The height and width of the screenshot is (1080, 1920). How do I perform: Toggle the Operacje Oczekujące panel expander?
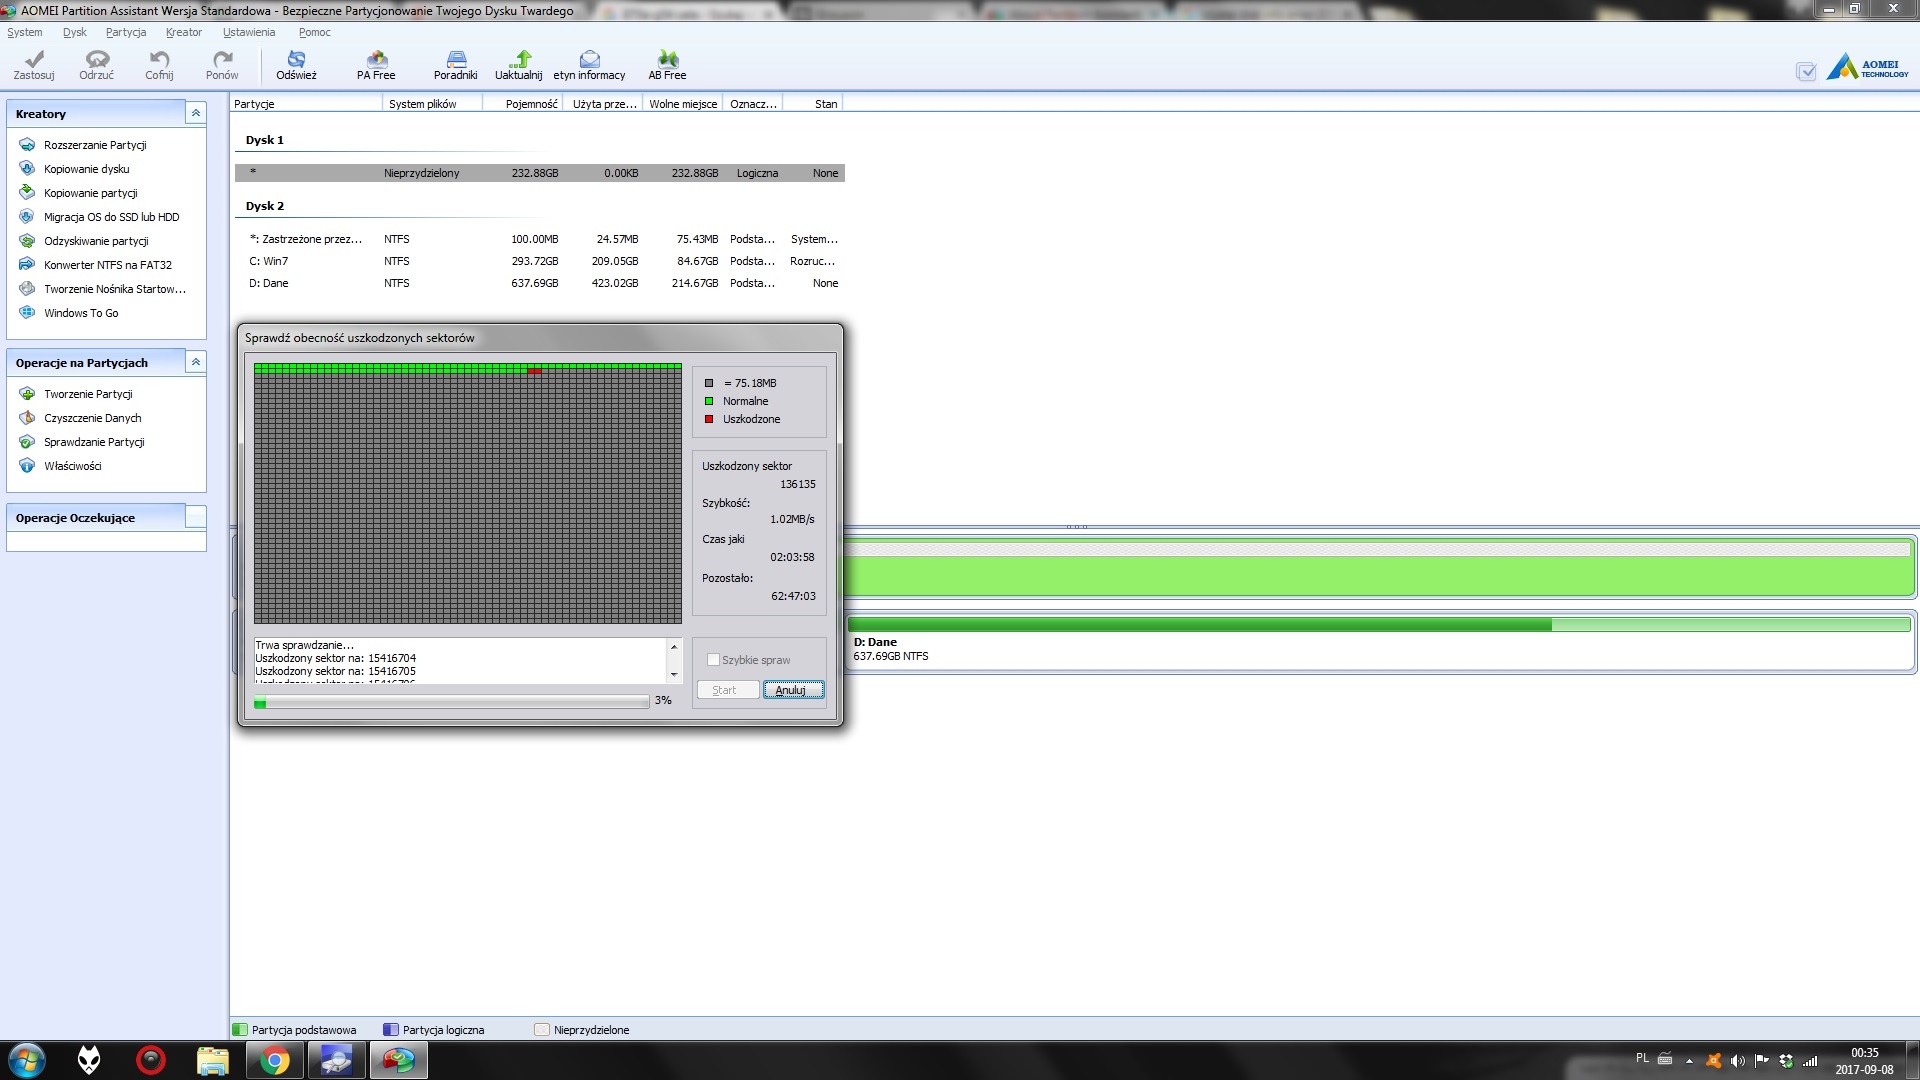point(196,517)
